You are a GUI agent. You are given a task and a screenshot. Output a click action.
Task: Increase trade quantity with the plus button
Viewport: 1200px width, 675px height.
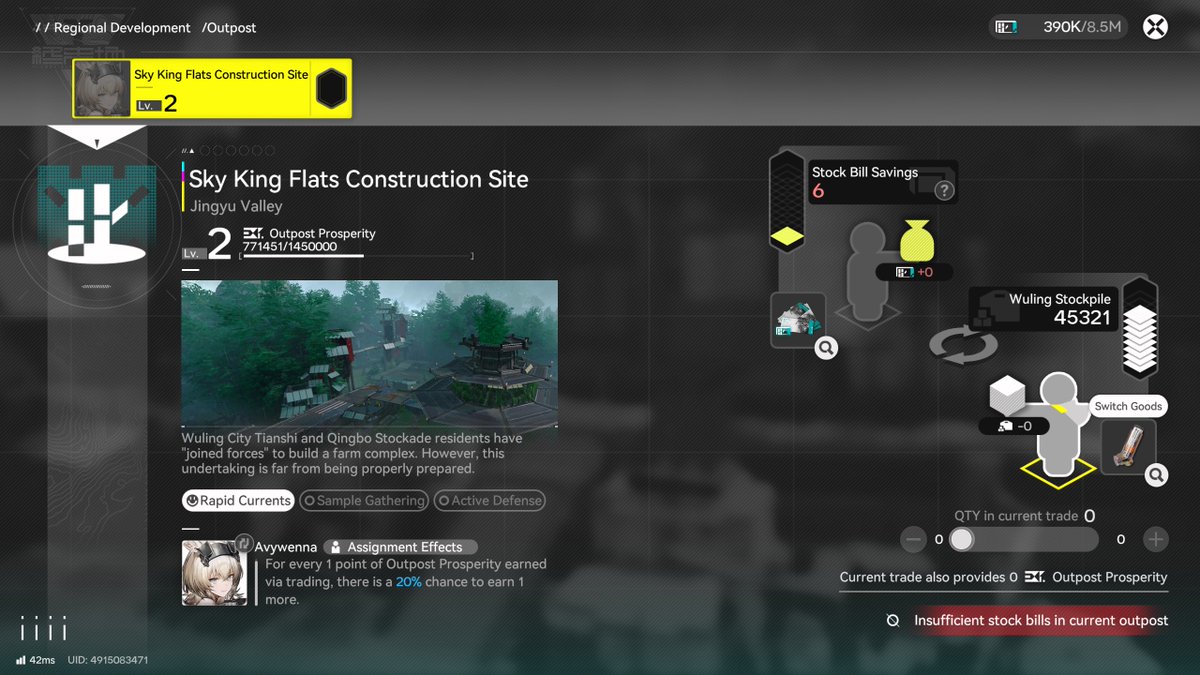point(1155,540)
